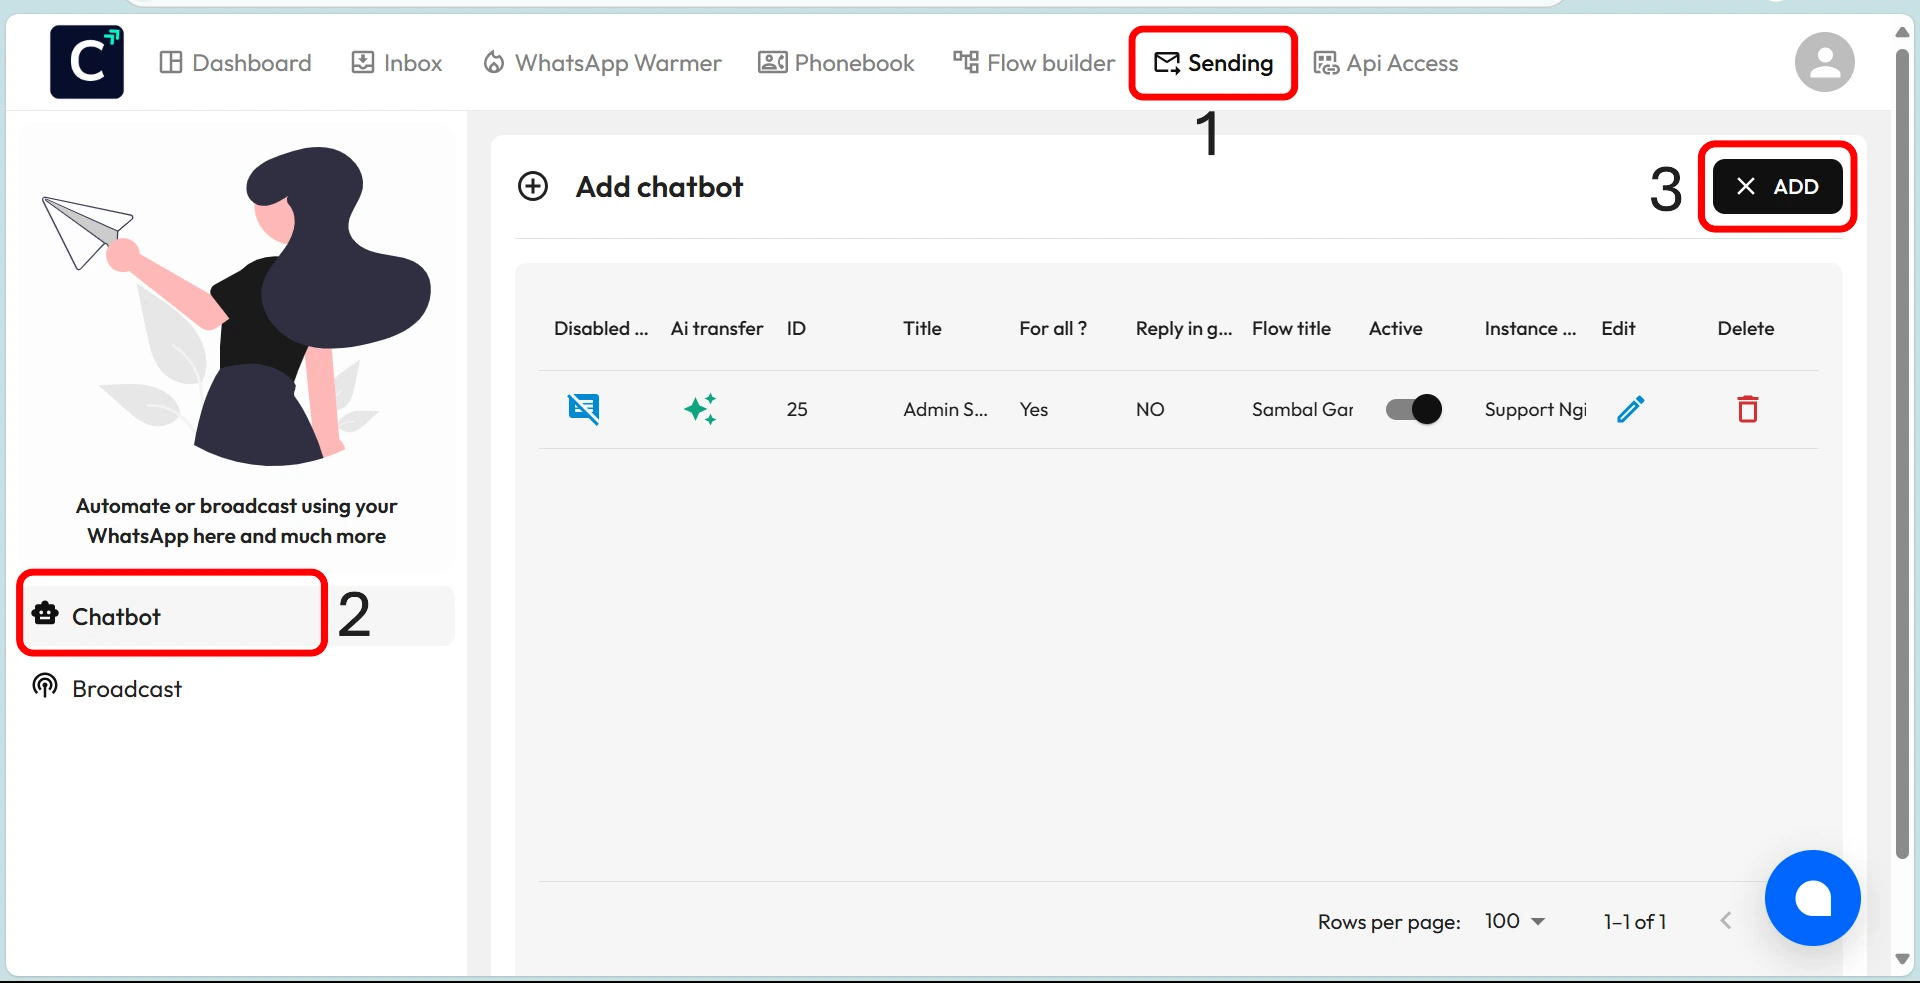1920x983 pixels.
Task: Click the 'Support Ngi' instance cell
Action: click(x=1535, y=409)
